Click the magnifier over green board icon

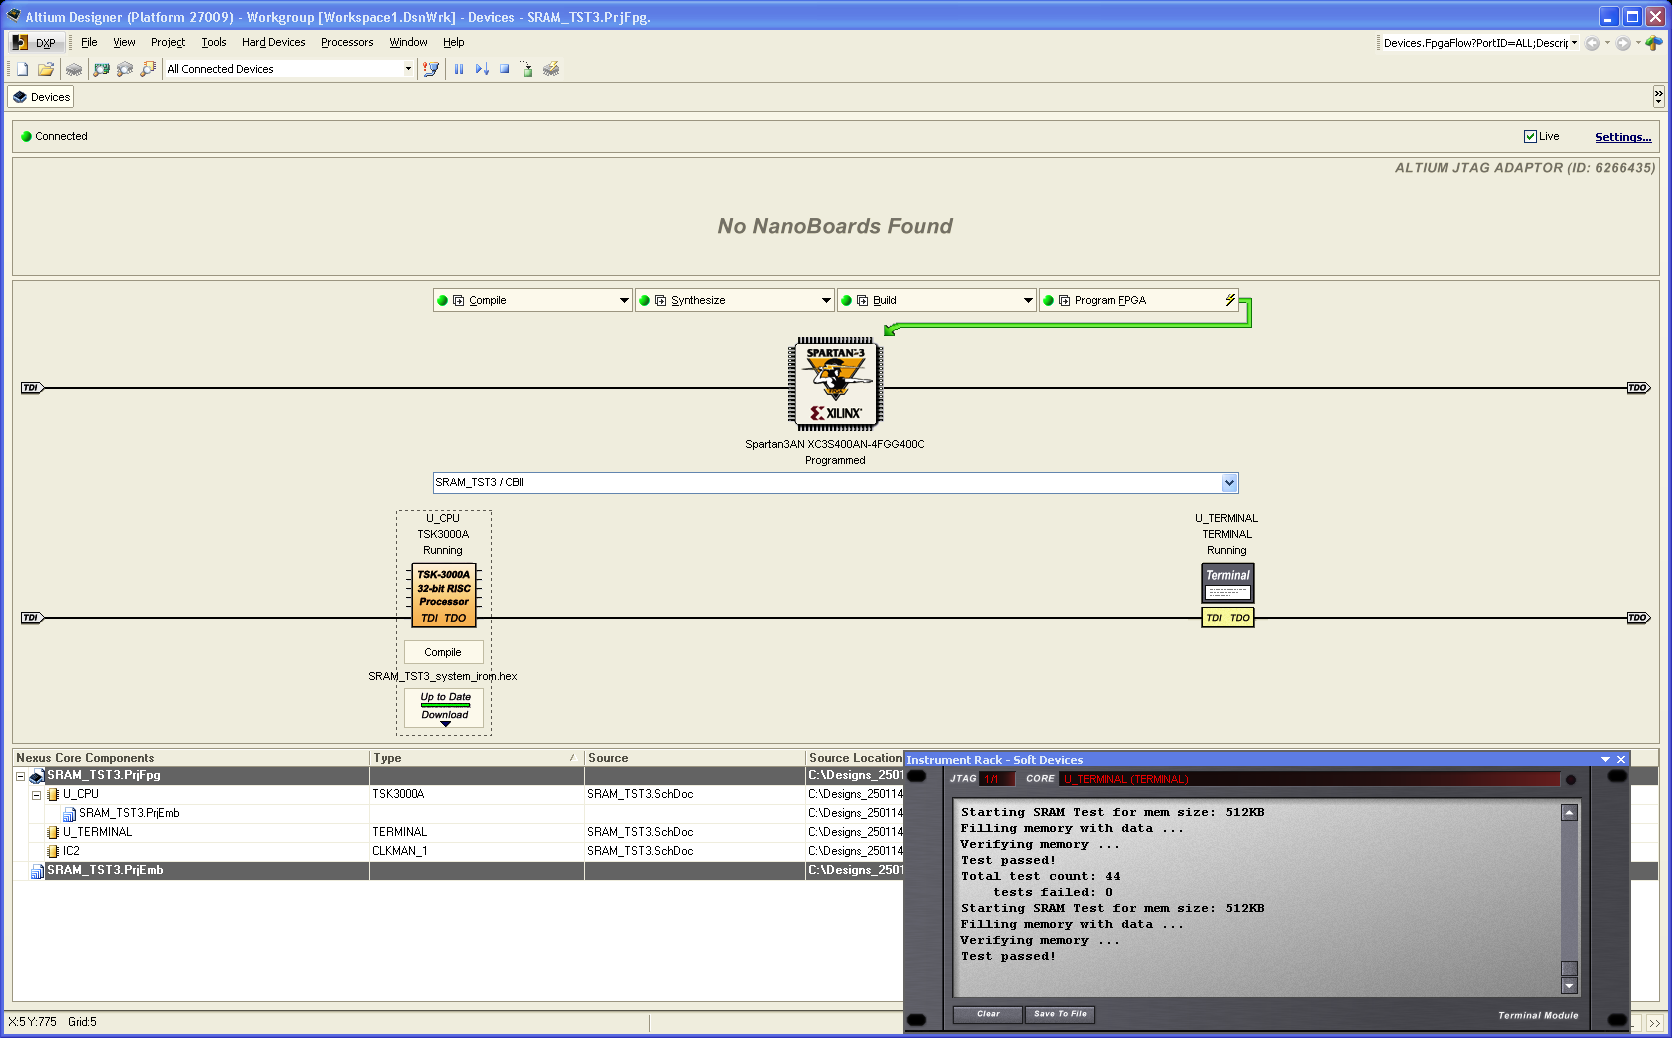[101, 69]
